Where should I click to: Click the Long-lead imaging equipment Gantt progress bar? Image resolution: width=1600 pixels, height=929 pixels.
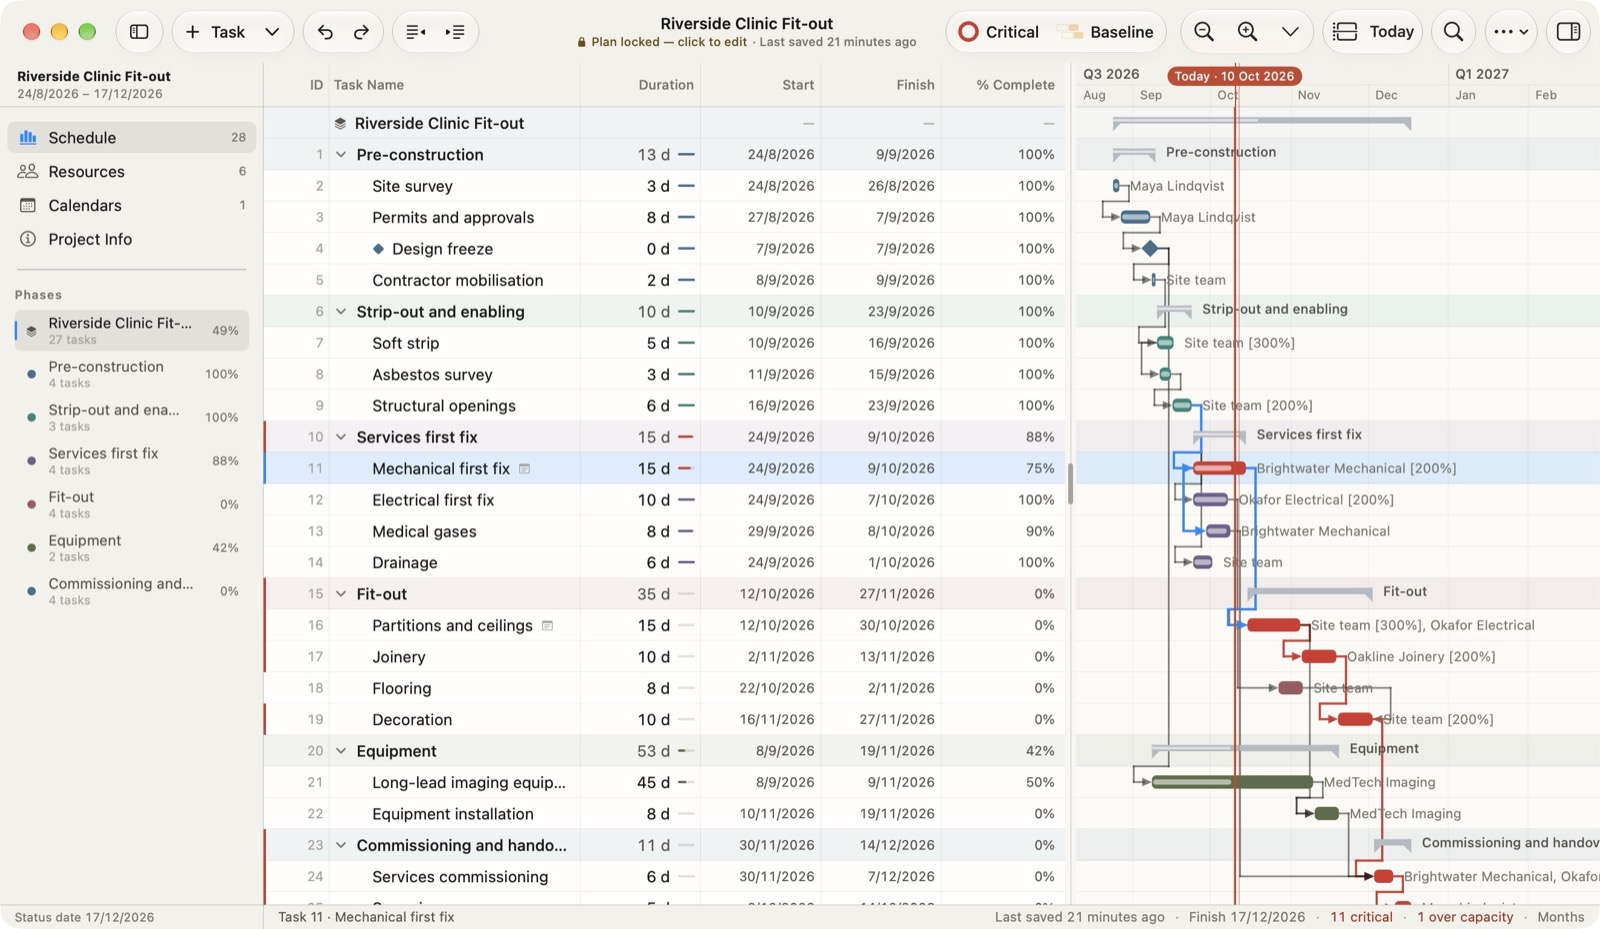[x=1232, y=782]
